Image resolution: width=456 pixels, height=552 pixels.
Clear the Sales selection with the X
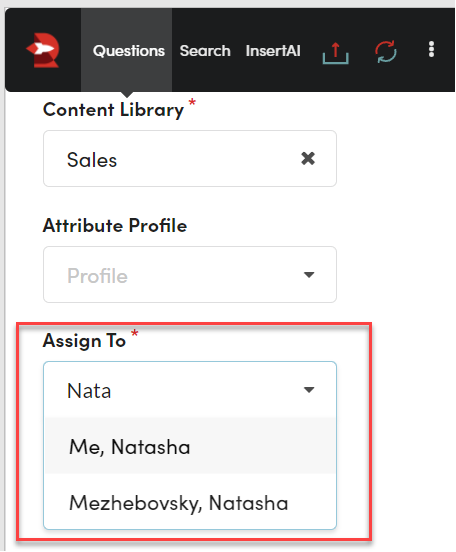pyautogui.click(x=308, y=158)
